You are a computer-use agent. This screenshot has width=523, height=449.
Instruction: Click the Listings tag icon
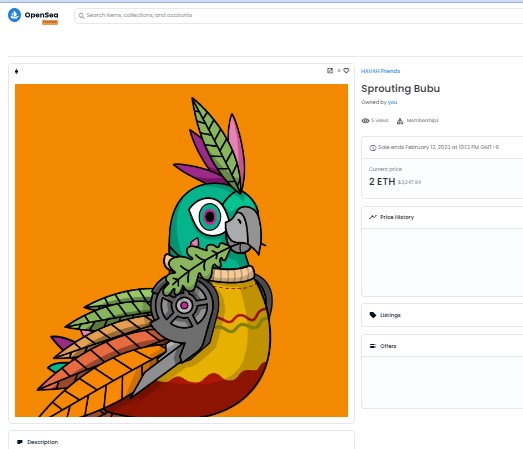[373, 315]
